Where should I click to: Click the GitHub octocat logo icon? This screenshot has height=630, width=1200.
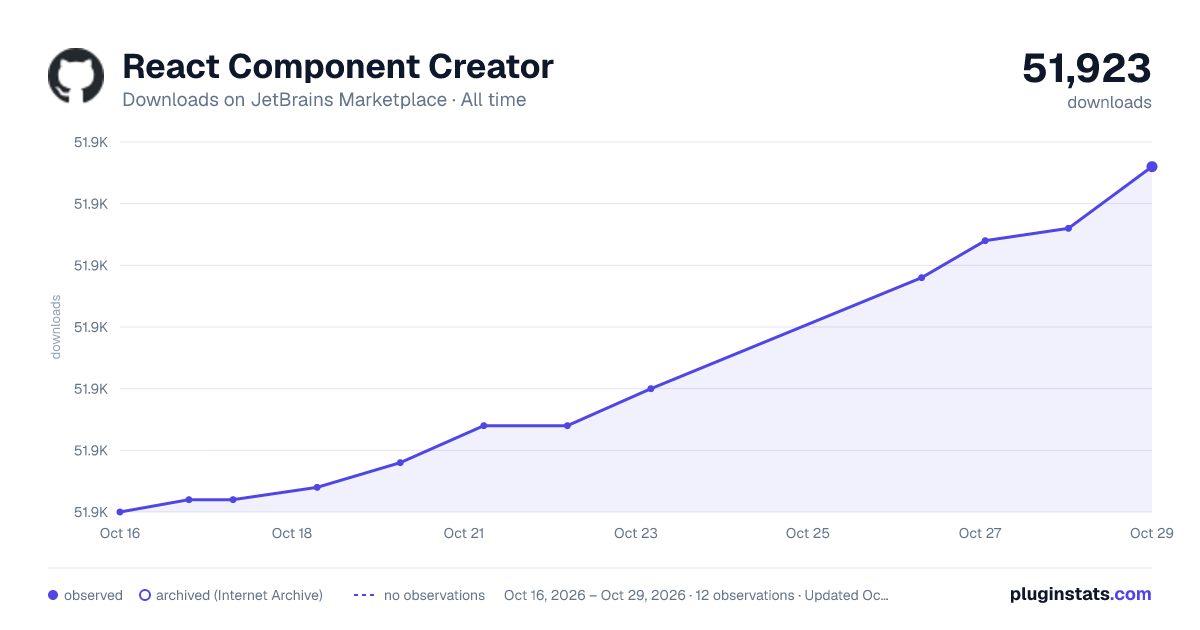pyautogui.click(x=76, y=76)
